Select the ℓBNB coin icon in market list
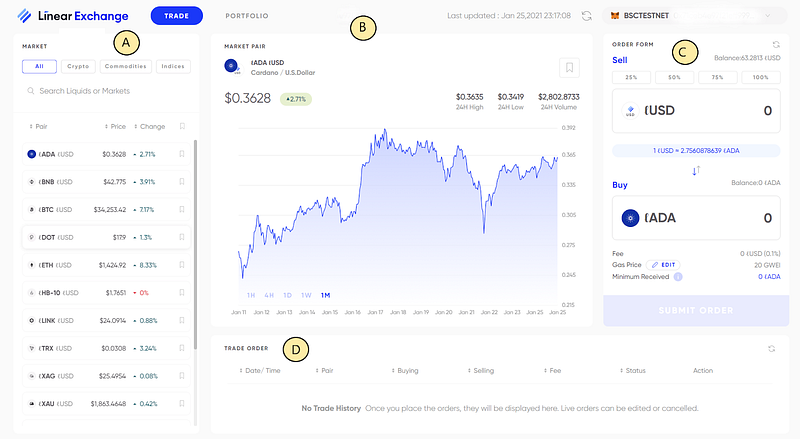This screenshot has height=439, width=800. pos(32,182)
